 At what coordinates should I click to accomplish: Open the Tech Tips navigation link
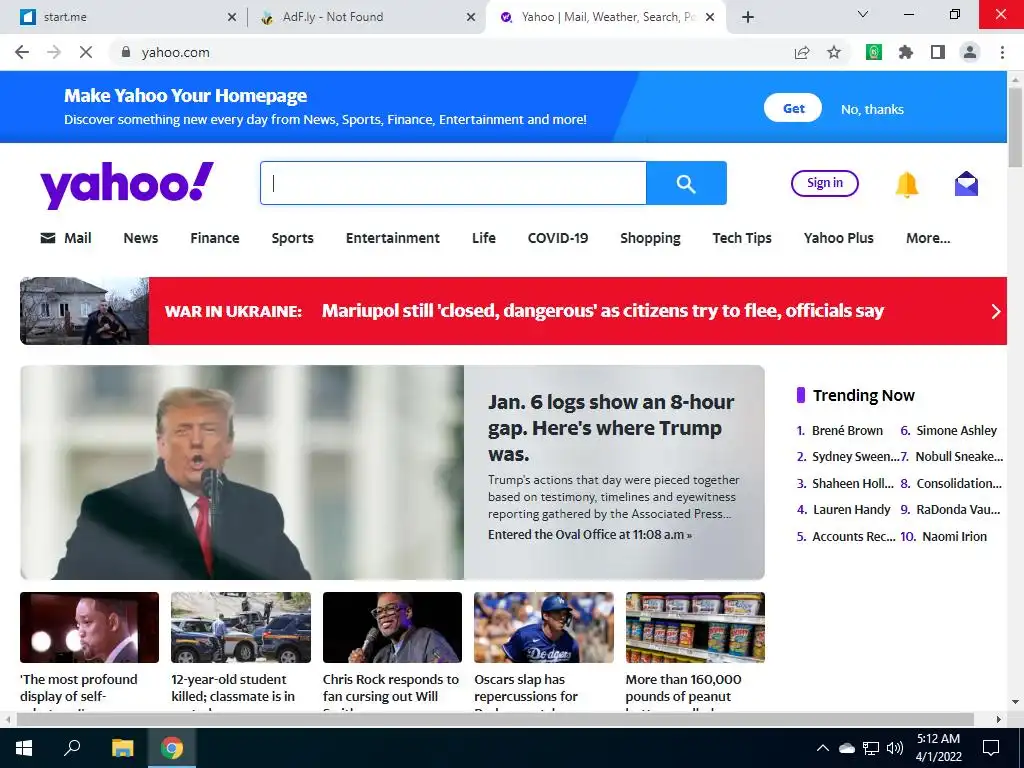(742, 238)
